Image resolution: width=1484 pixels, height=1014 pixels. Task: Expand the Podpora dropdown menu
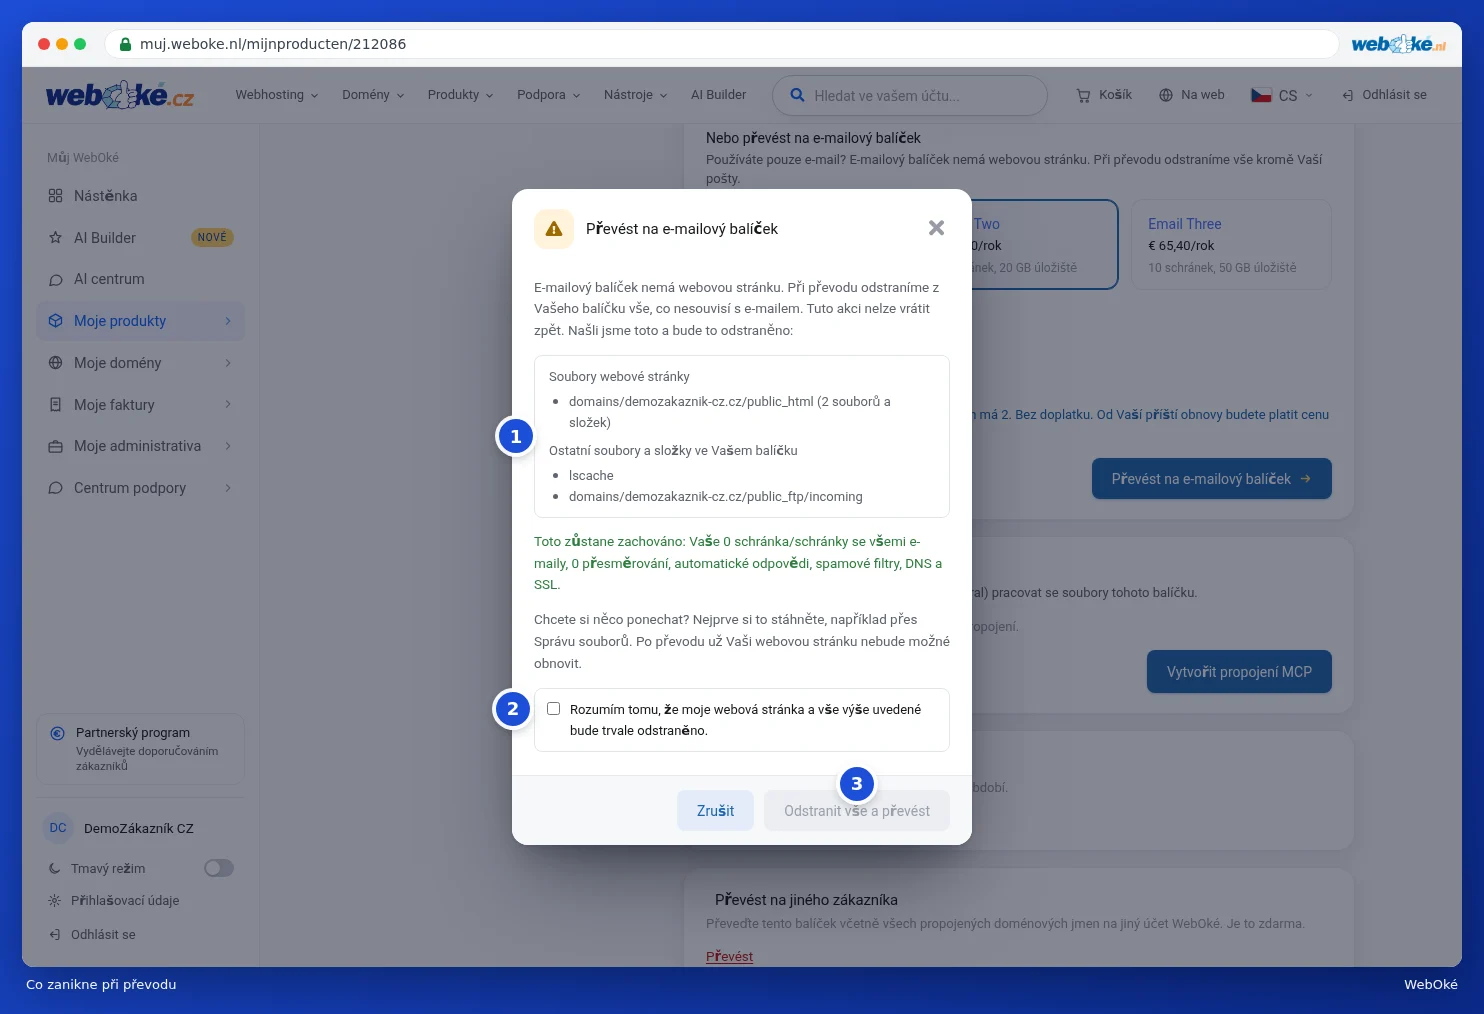pos(548,95)
